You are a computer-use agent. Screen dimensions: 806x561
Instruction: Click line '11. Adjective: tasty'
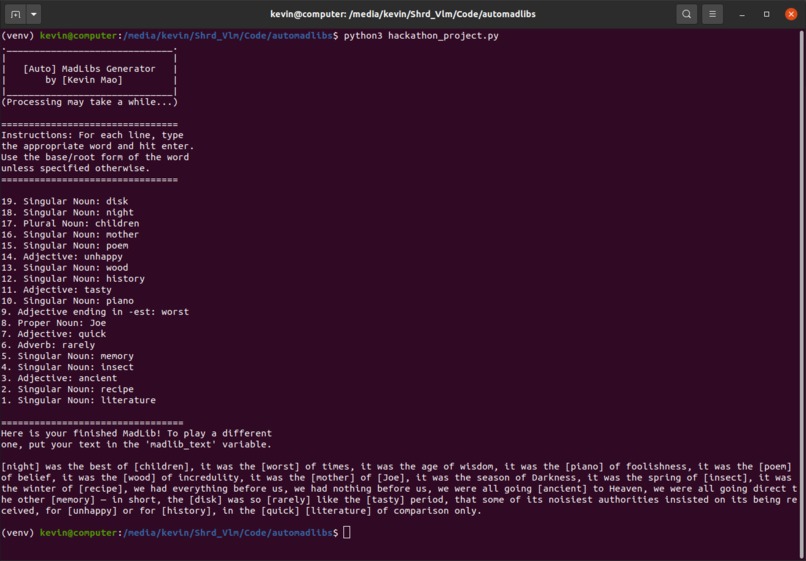coord(56,290)
